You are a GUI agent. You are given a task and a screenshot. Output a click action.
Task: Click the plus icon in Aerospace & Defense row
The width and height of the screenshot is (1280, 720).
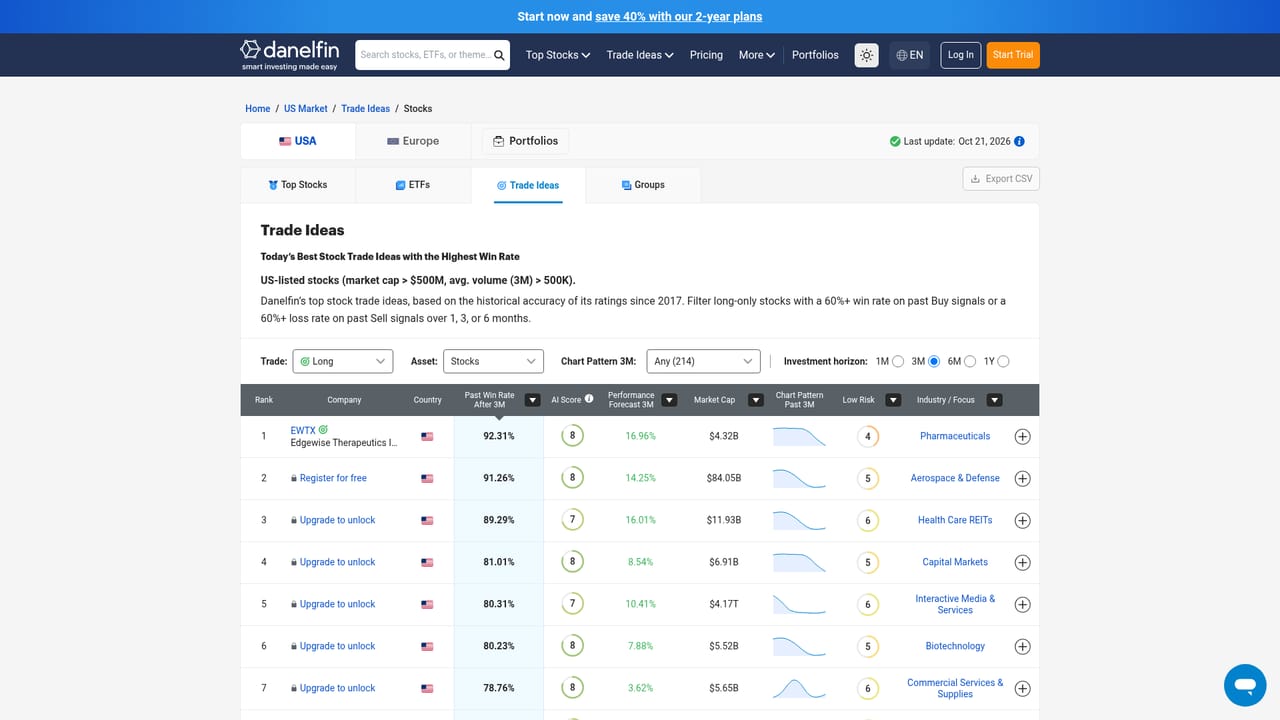pos(1022,478)
